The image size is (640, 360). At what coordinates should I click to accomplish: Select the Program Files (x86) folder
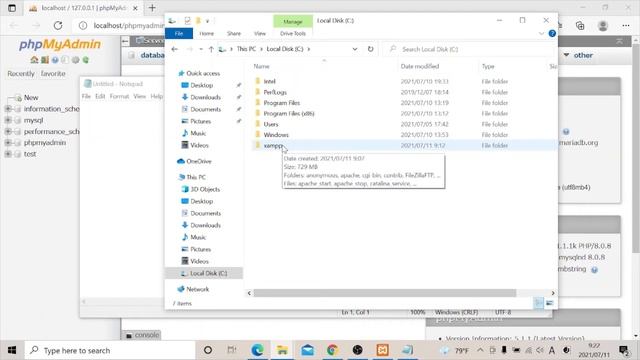click(289, 113)
